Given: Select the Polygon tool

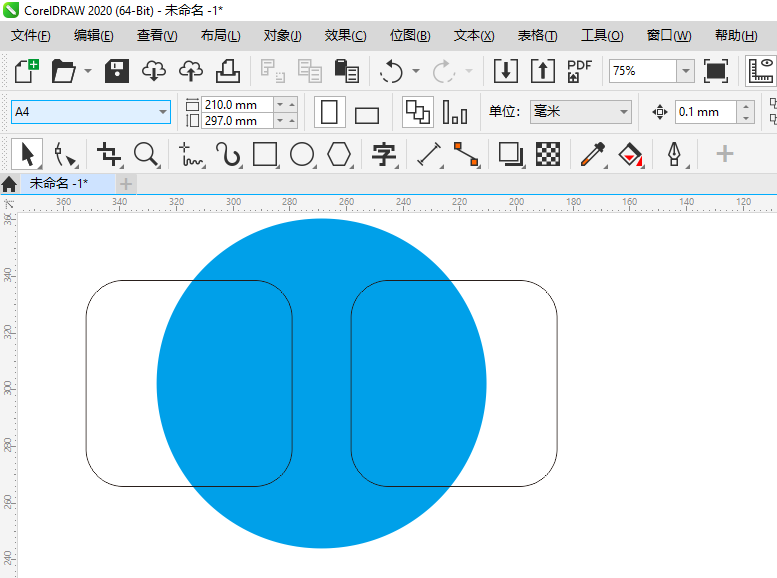Looking at the screenshot, I should pyautogui.click(x=340, y=154).
